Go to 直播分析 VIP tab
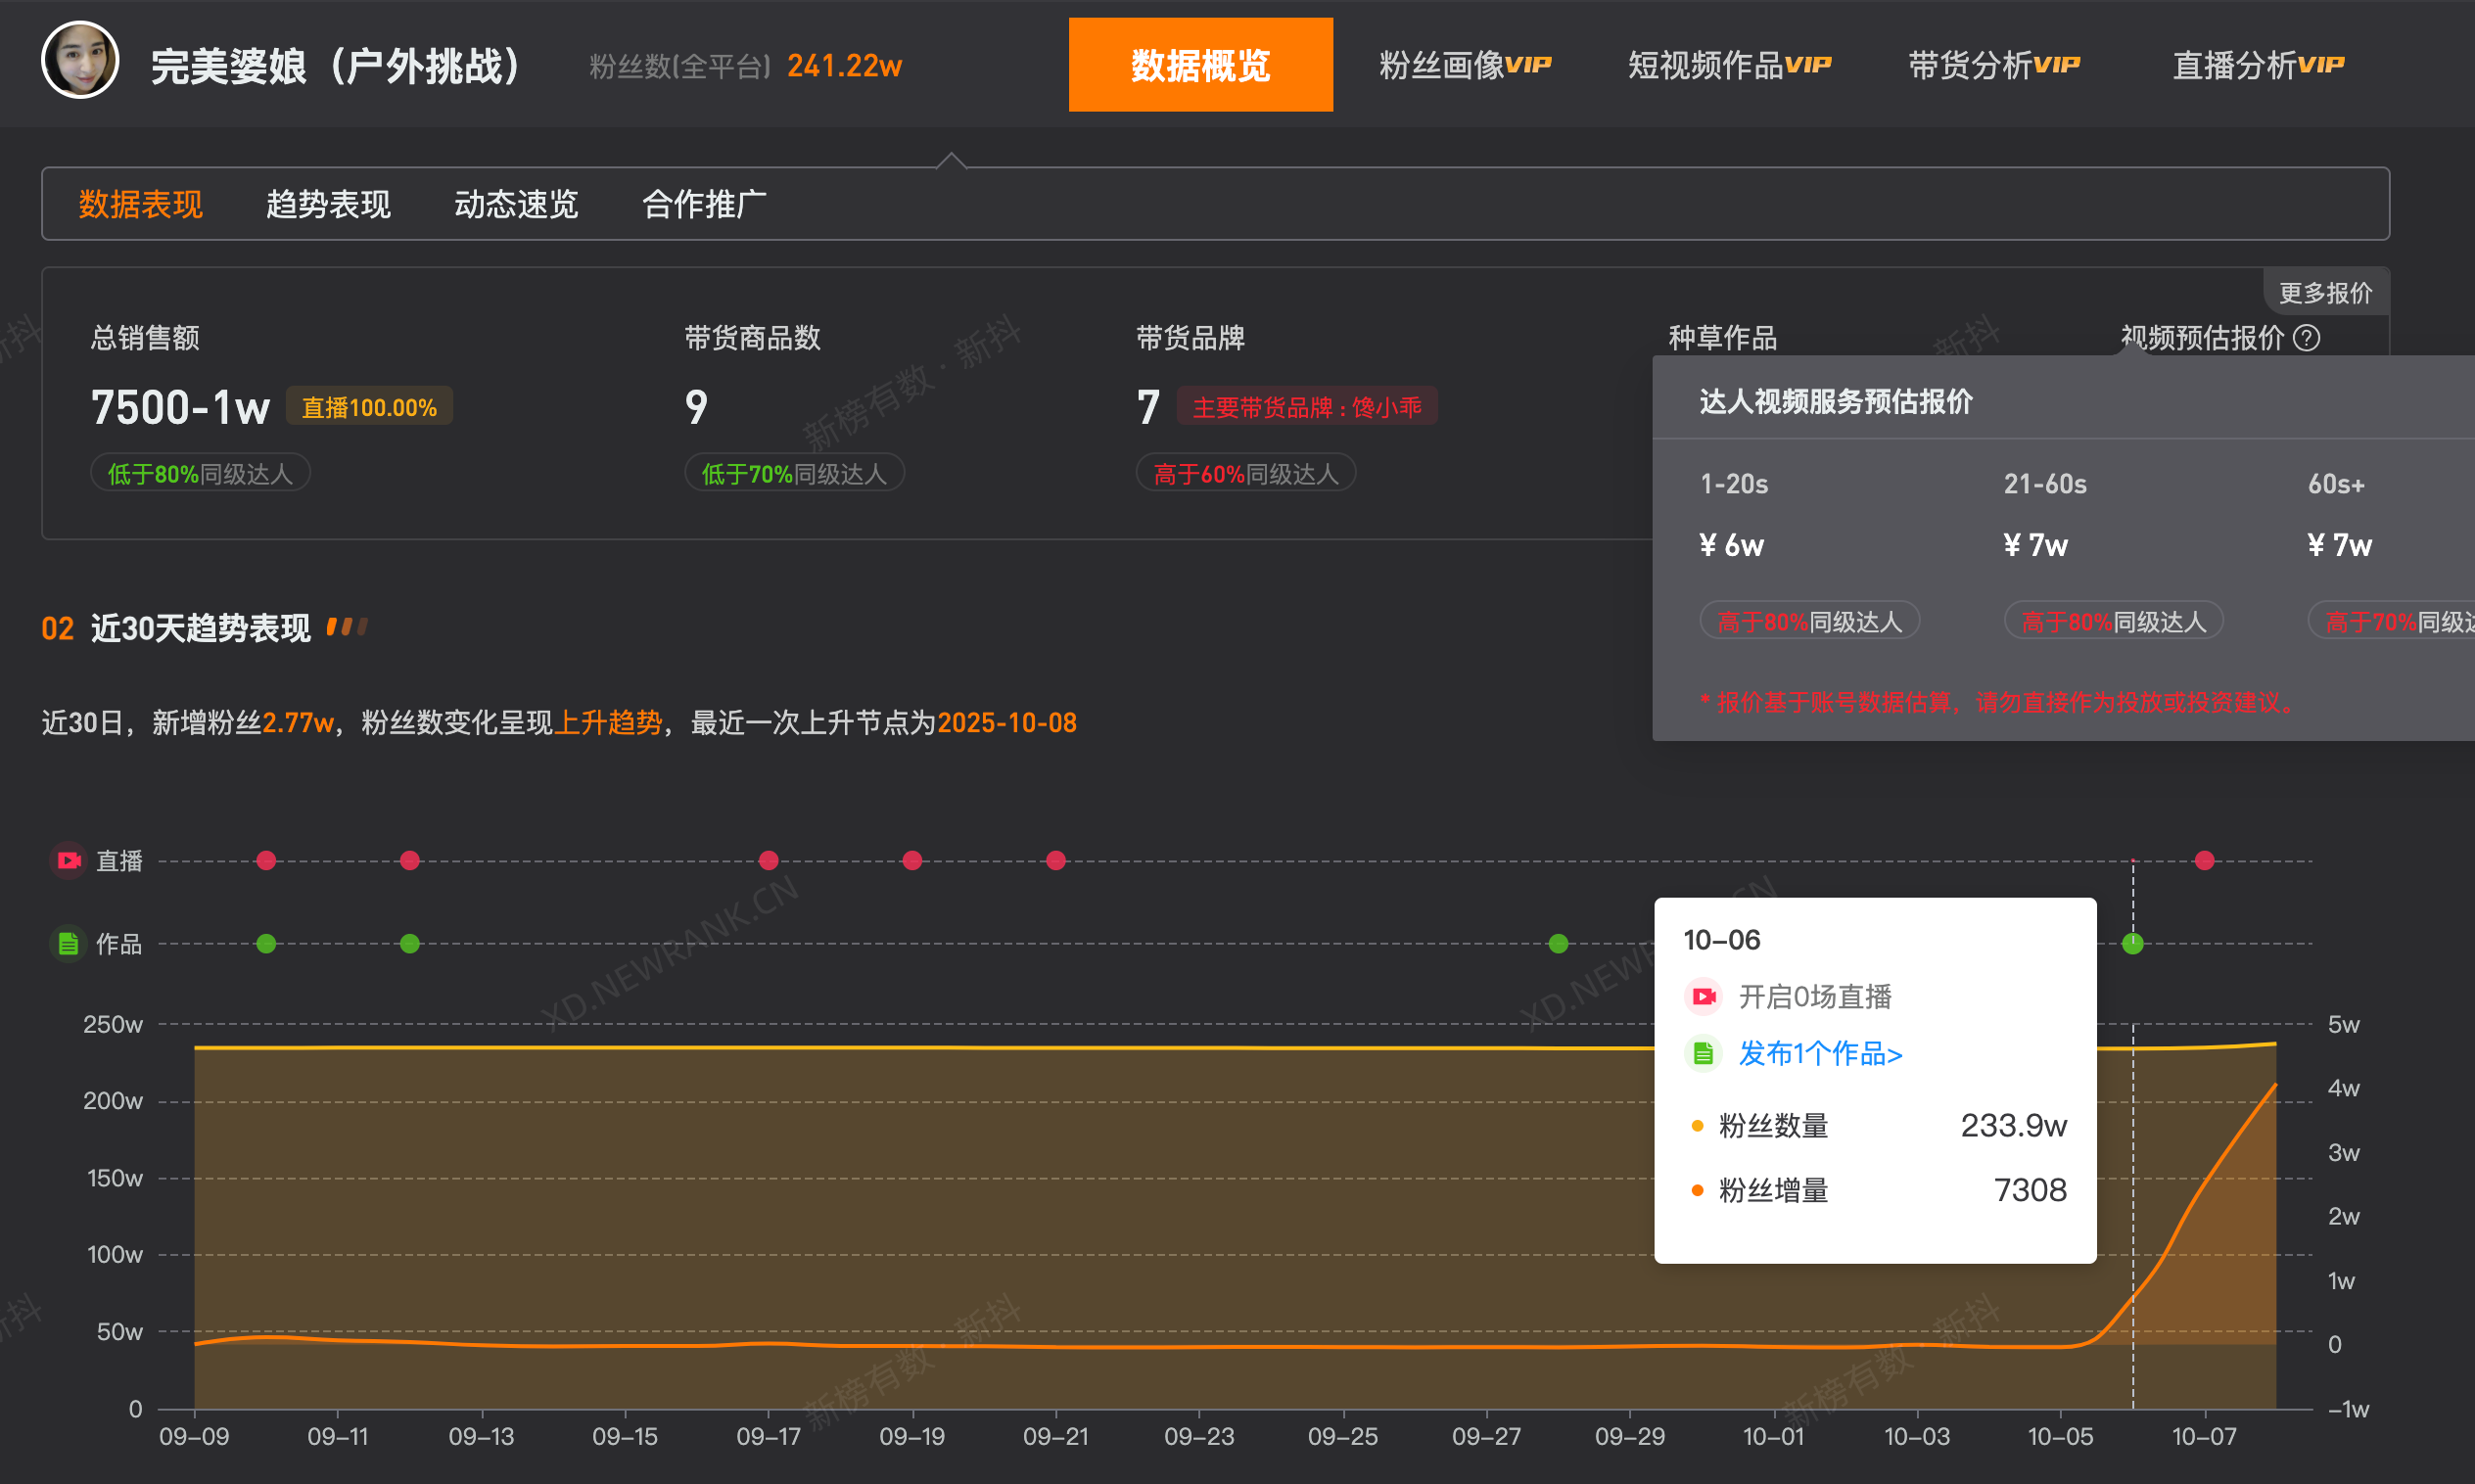The image size is (2475, 1484). (2257, 65)
